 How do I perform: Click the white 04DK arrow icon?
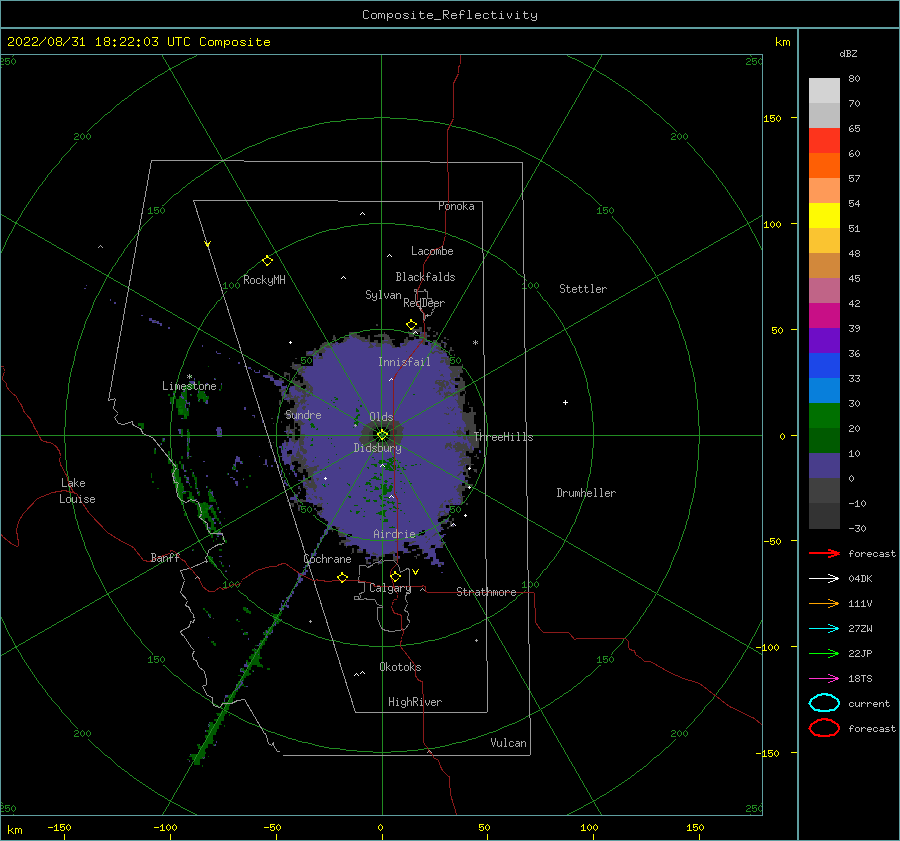click(824, 578)
